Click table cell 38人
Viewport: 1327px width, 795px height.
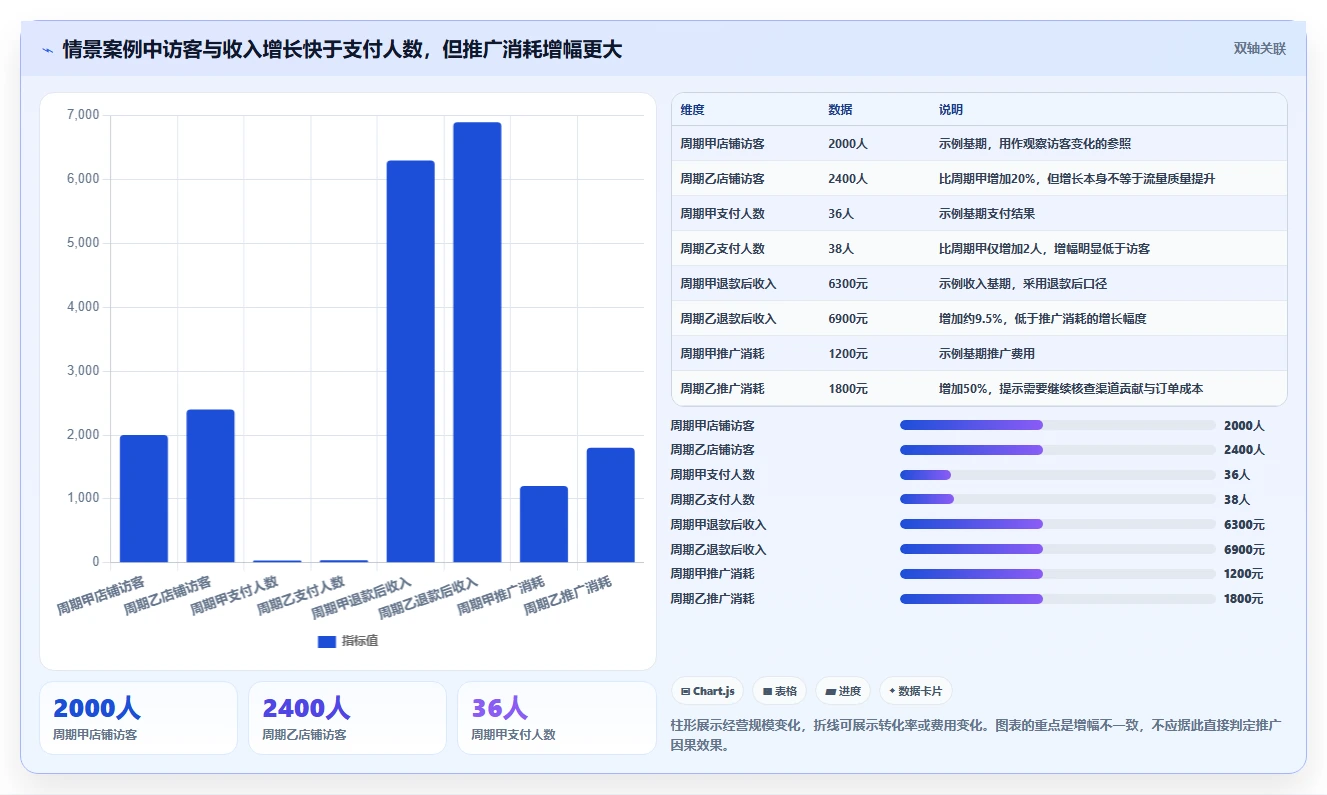click(x=841, y=249)
